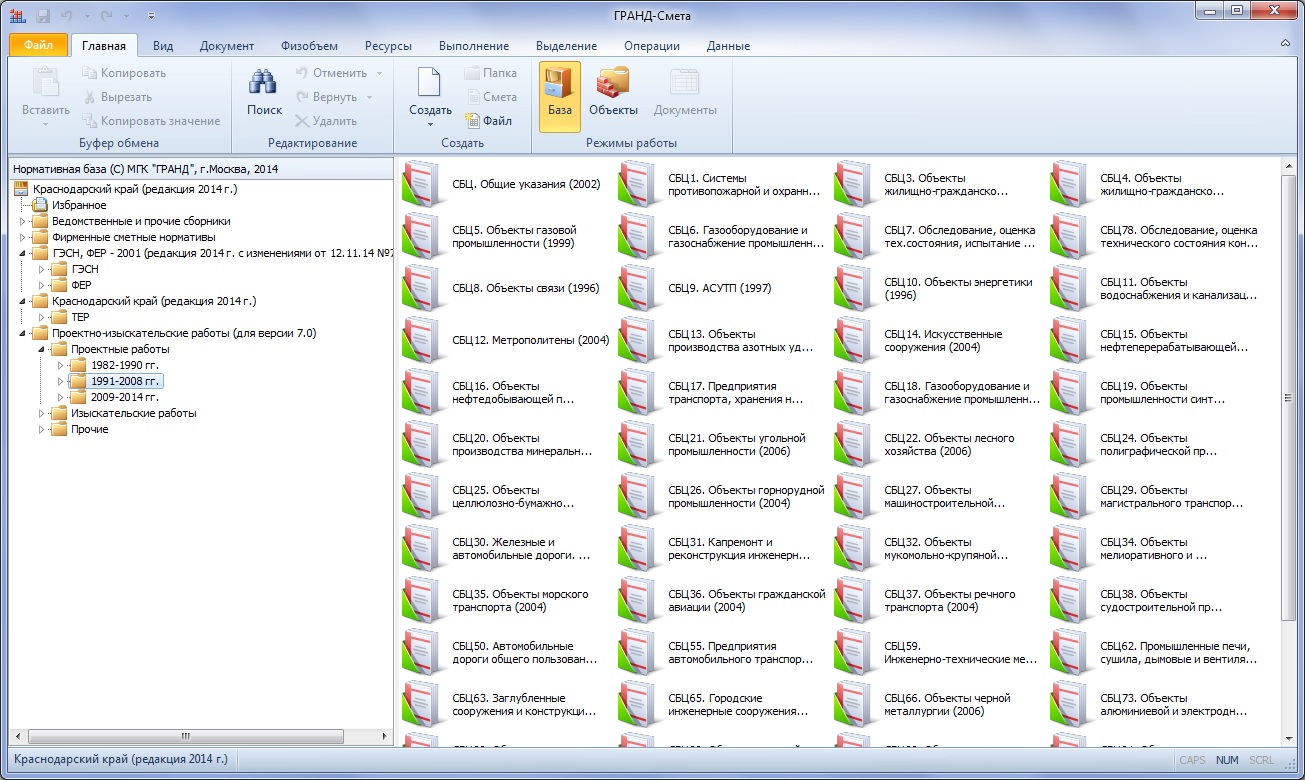
Task: Open the Файл application menu
Action: pyautogui.click(x=38, y=45)
